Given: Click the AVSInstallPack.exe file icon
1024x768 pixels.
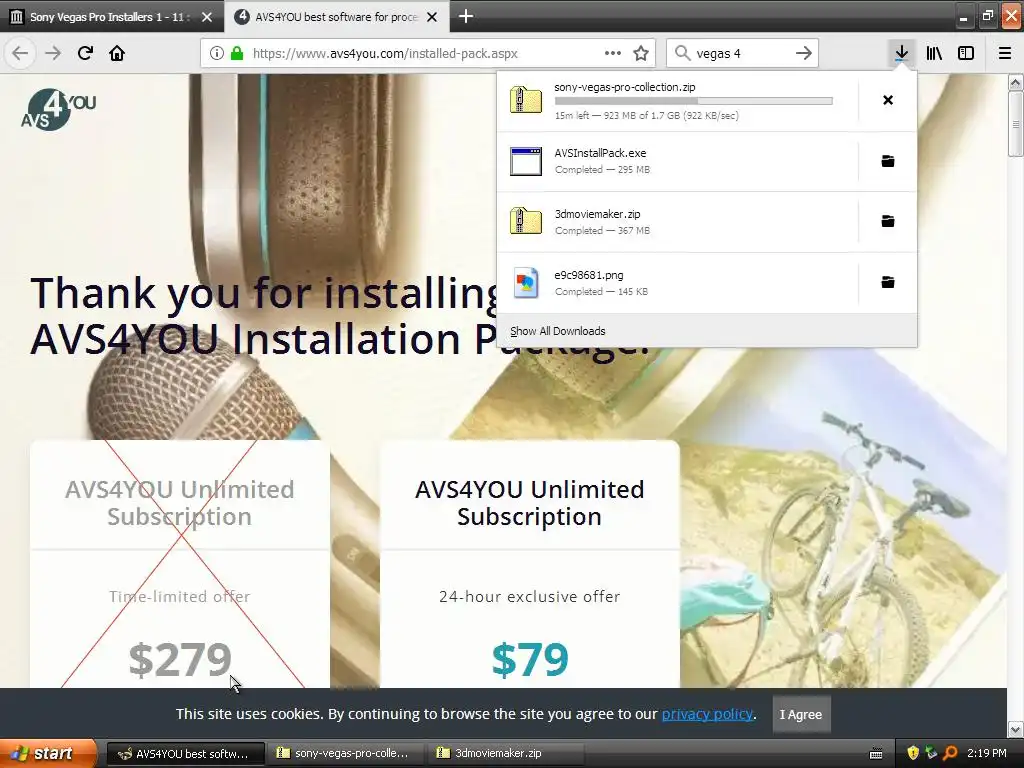Looking at the screenshot, I should point(526,161).
